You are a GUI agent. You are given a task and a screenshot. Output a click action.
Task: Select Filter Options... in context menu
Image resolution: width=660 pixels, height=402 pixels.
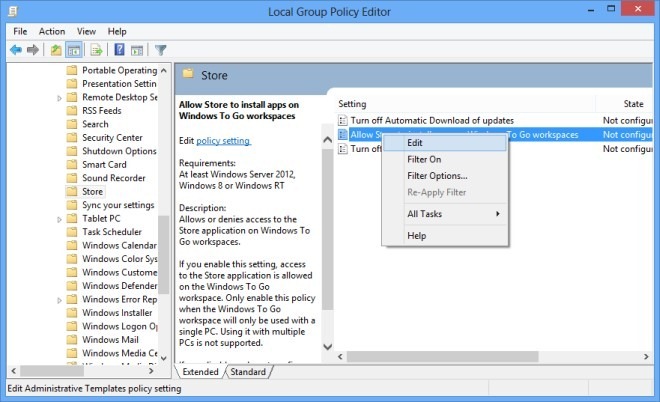click(445, 176)
